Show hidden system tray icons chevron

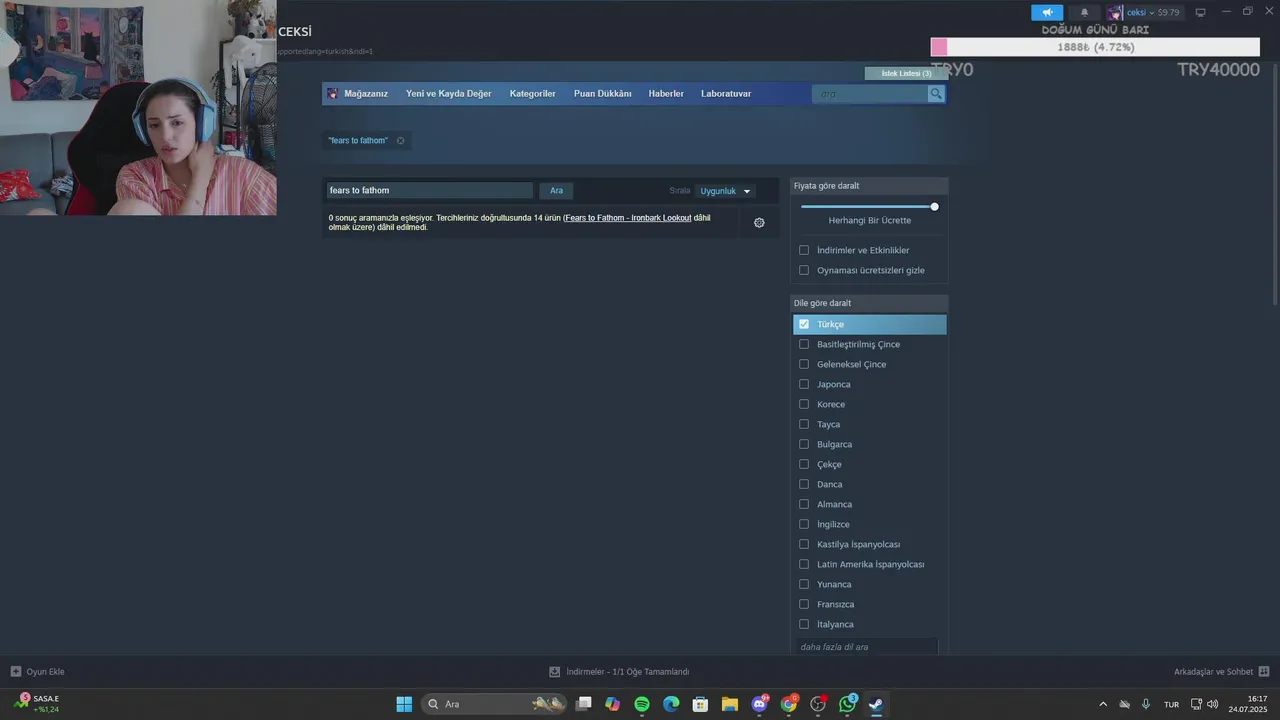pos(1103,704)
